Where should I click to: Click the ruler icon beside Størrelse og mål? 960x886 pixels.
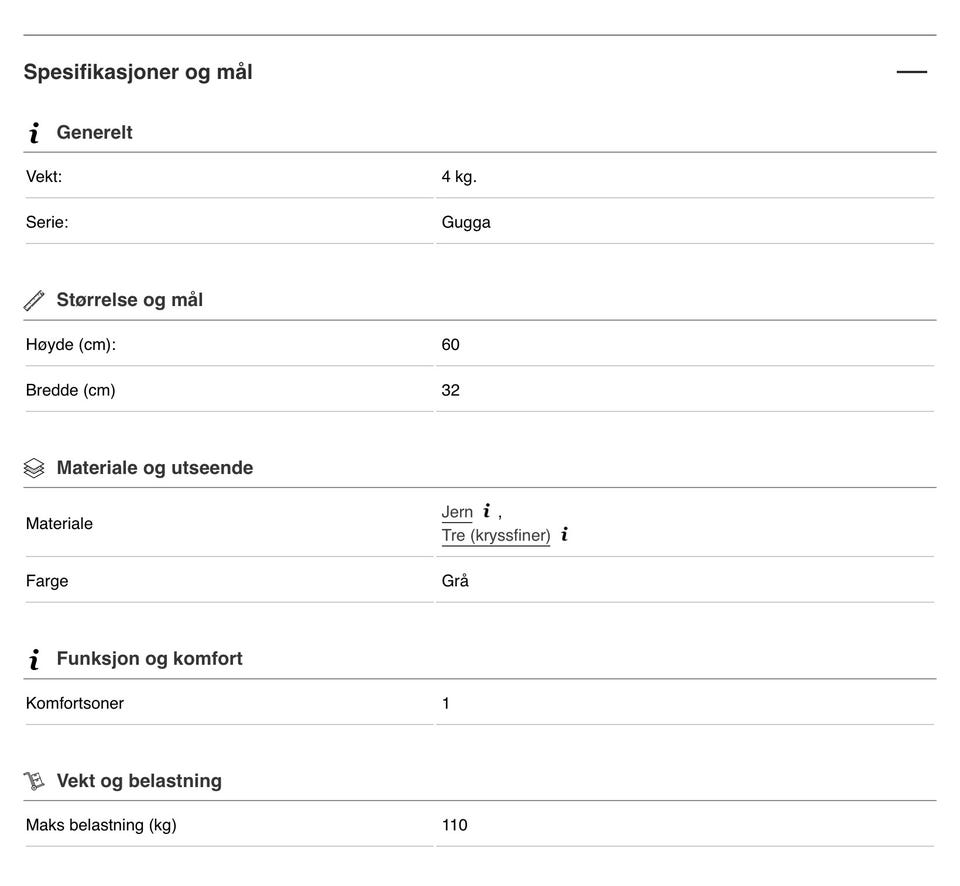[34, 300]
